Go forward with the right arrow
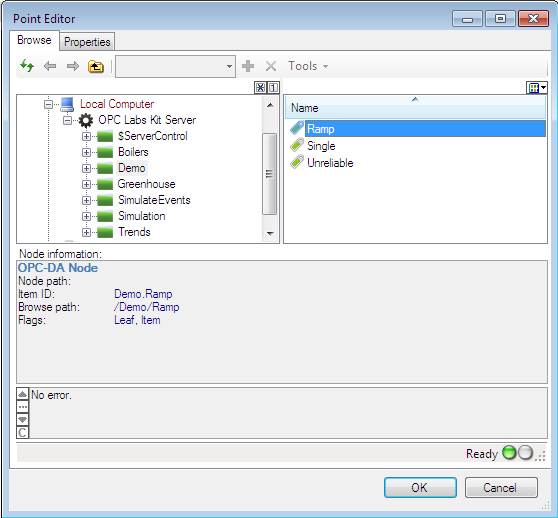558x518 pixels. (73, 66)
